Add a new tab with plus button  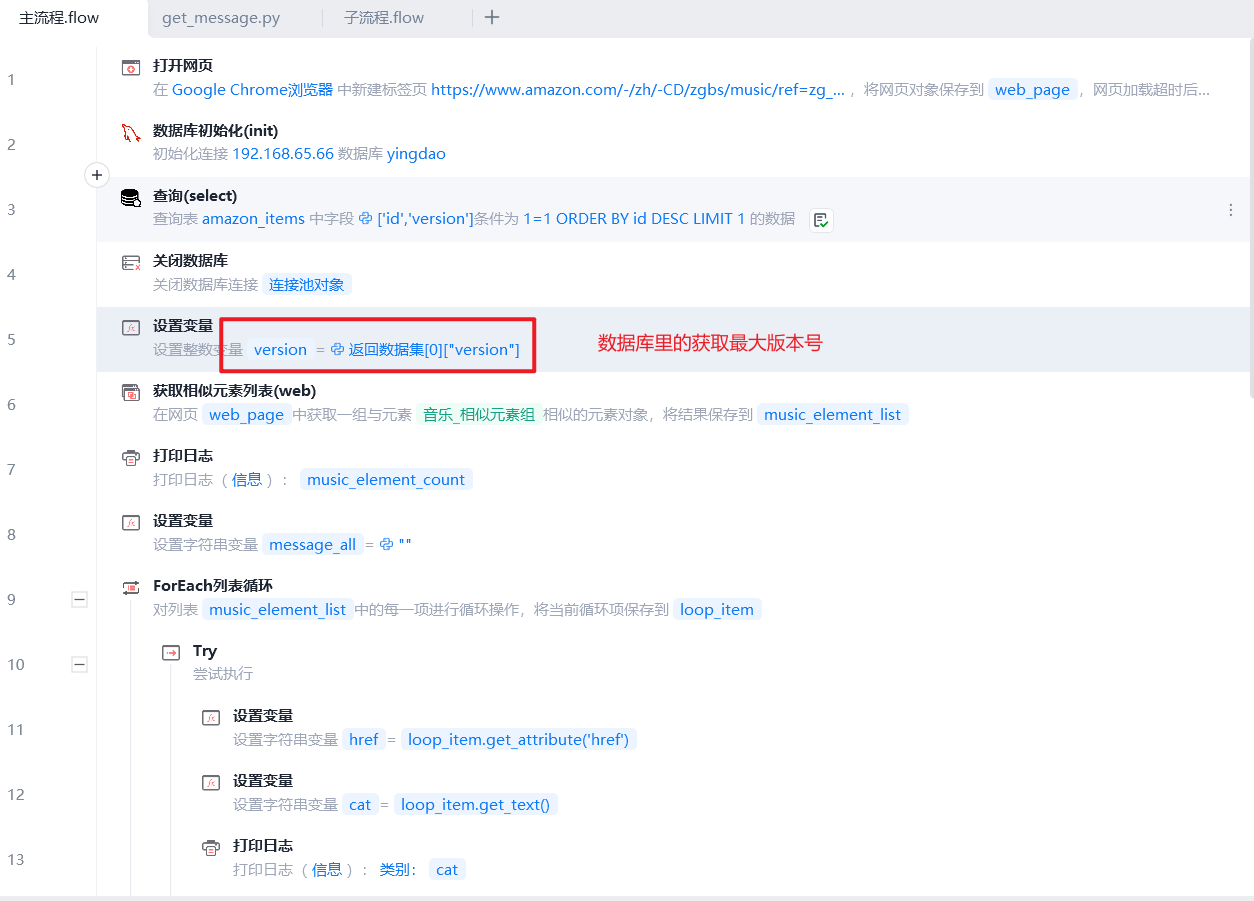coord(491,17)
